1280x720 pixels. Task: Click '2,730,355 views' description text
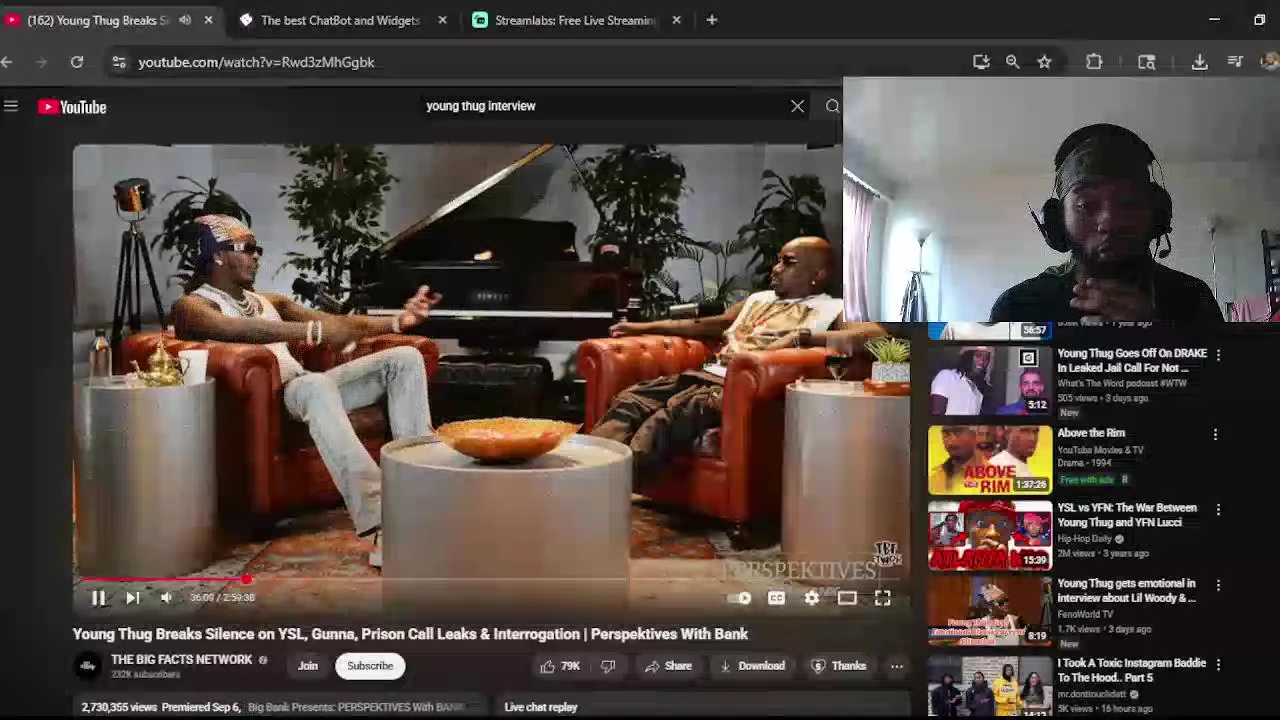[119, 707]
